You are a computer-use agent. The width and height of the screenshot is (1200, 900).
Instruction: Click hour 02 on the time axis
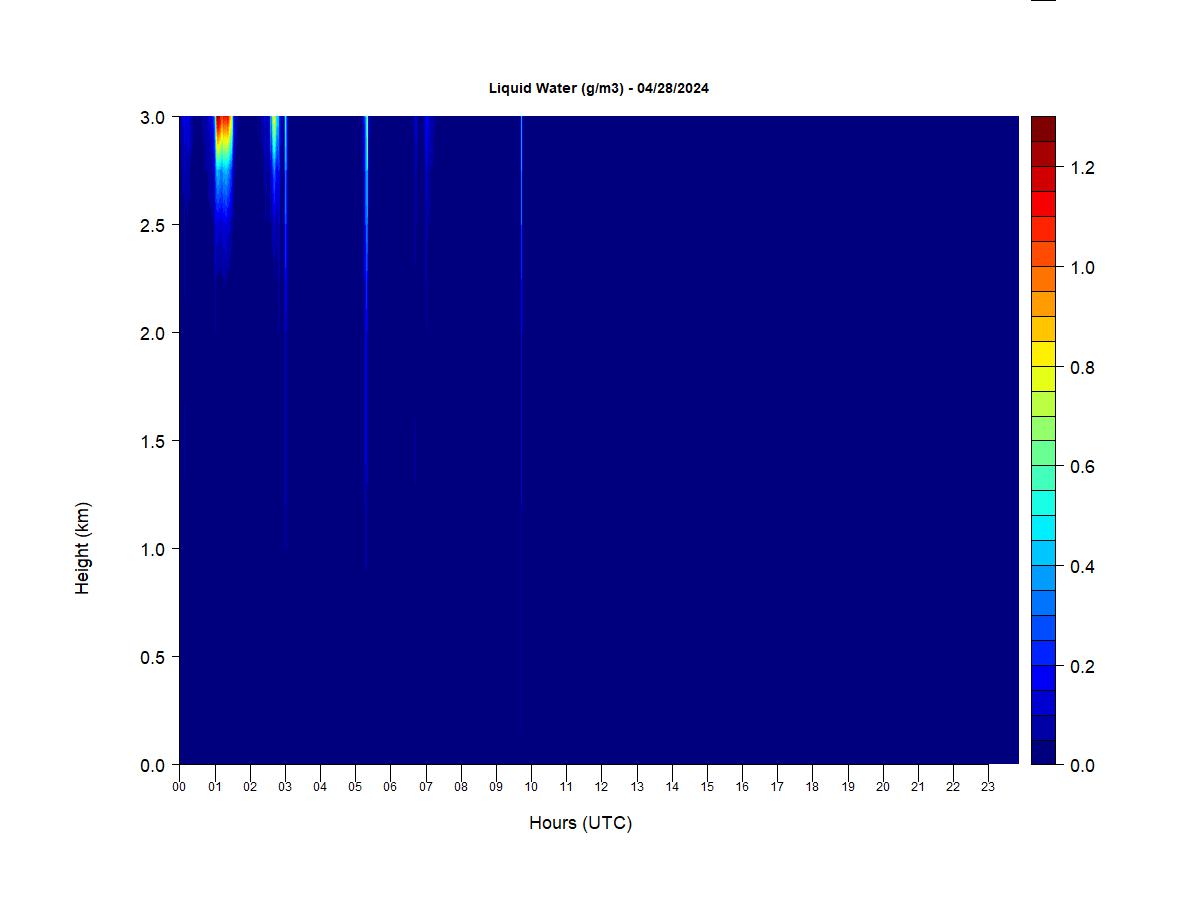(x=250, y=787)
